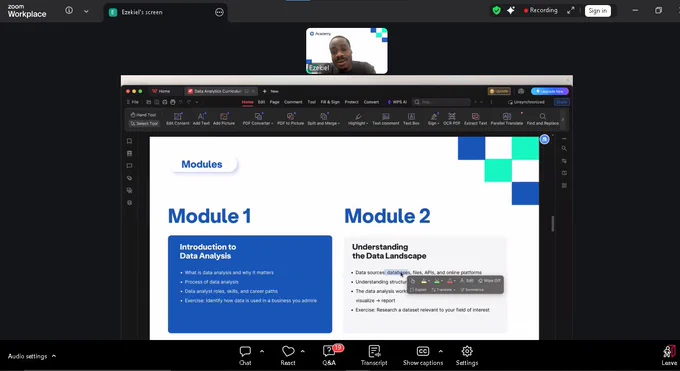Select the Add Picture tool
The image size is (680, 371).
(224, 119)
